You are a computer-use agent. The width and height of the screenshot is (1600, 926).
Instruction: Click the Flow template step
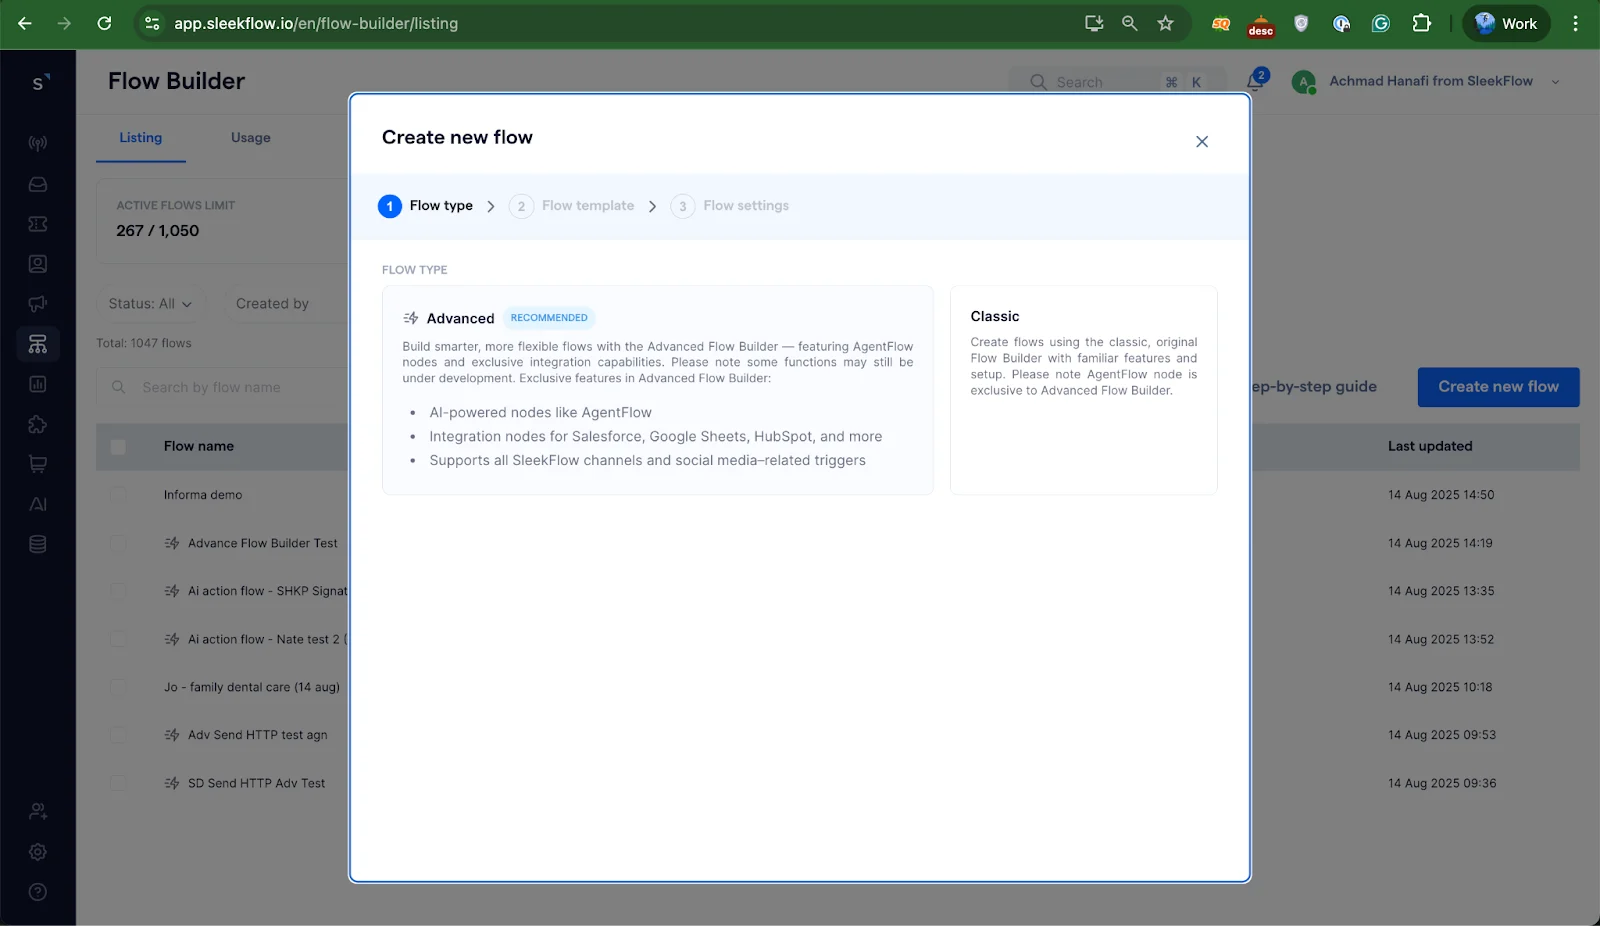pos(571,206)
